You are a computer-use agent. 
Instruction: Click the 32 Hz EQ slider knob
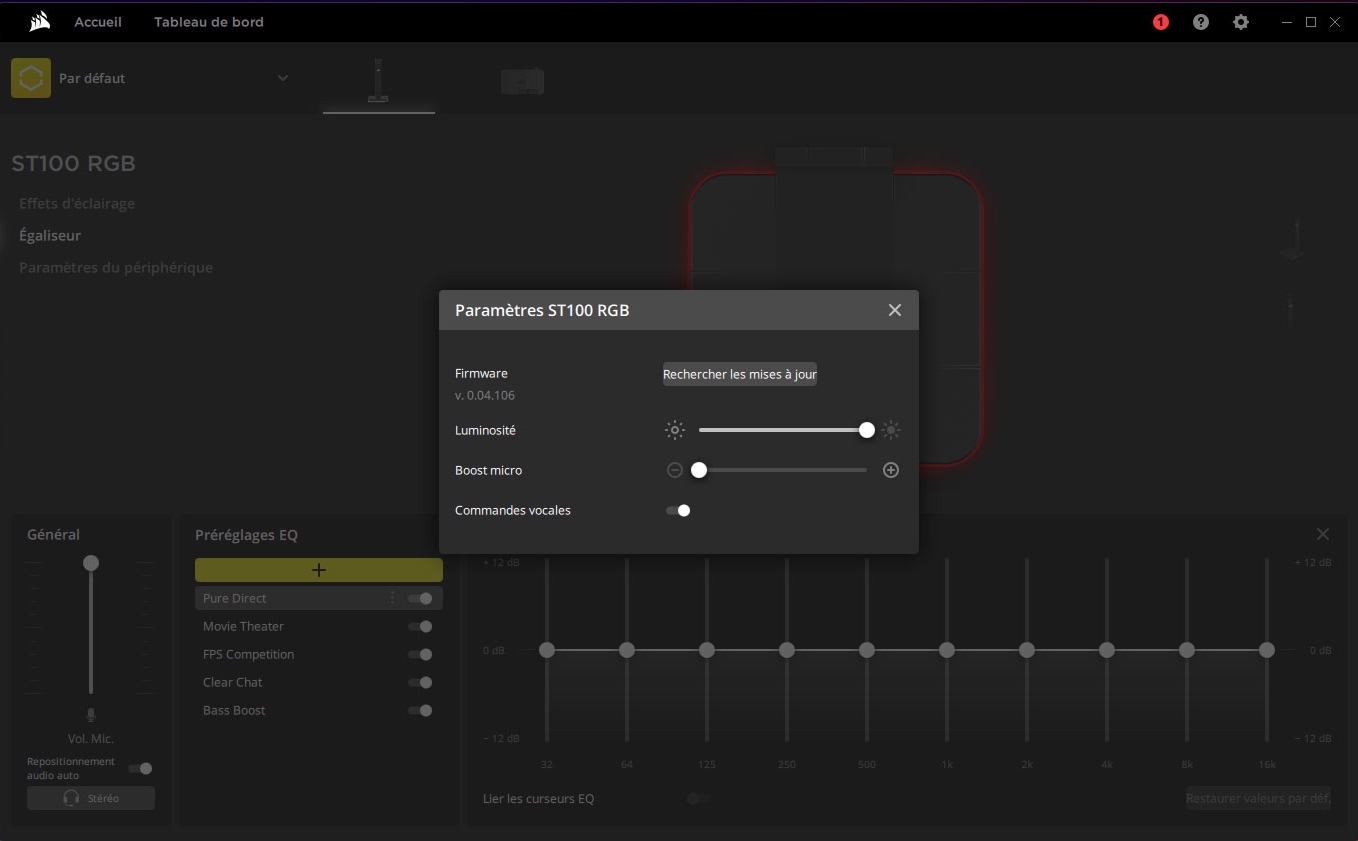click(547, 650)
